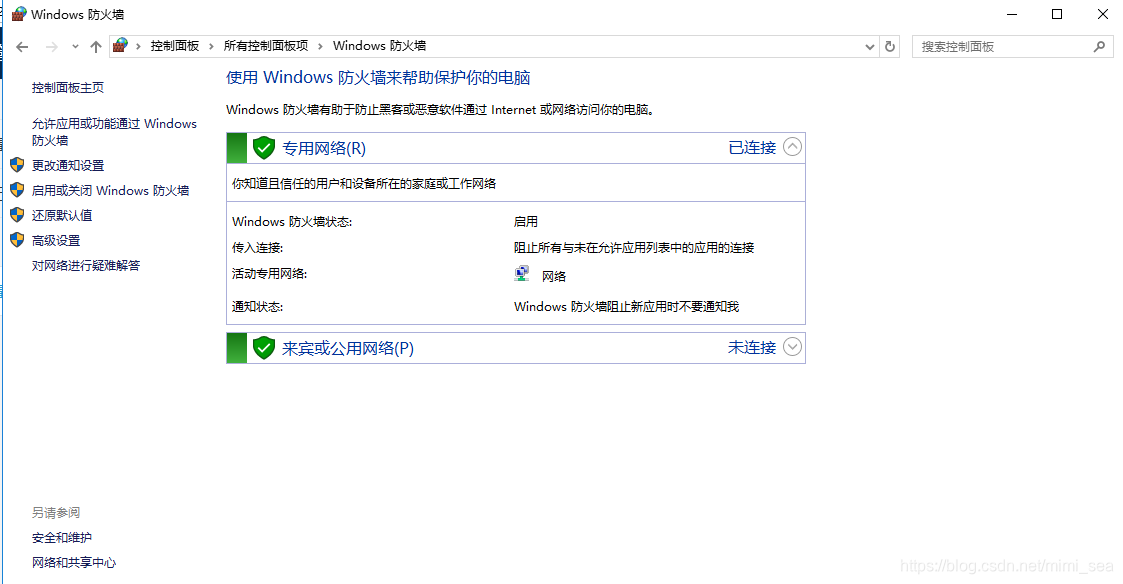Image resolution: width=1123 pixels, height=584 pixels.
Task: Click the 通知状态: label
Action: pyautogui.click(x=258, y=307)
